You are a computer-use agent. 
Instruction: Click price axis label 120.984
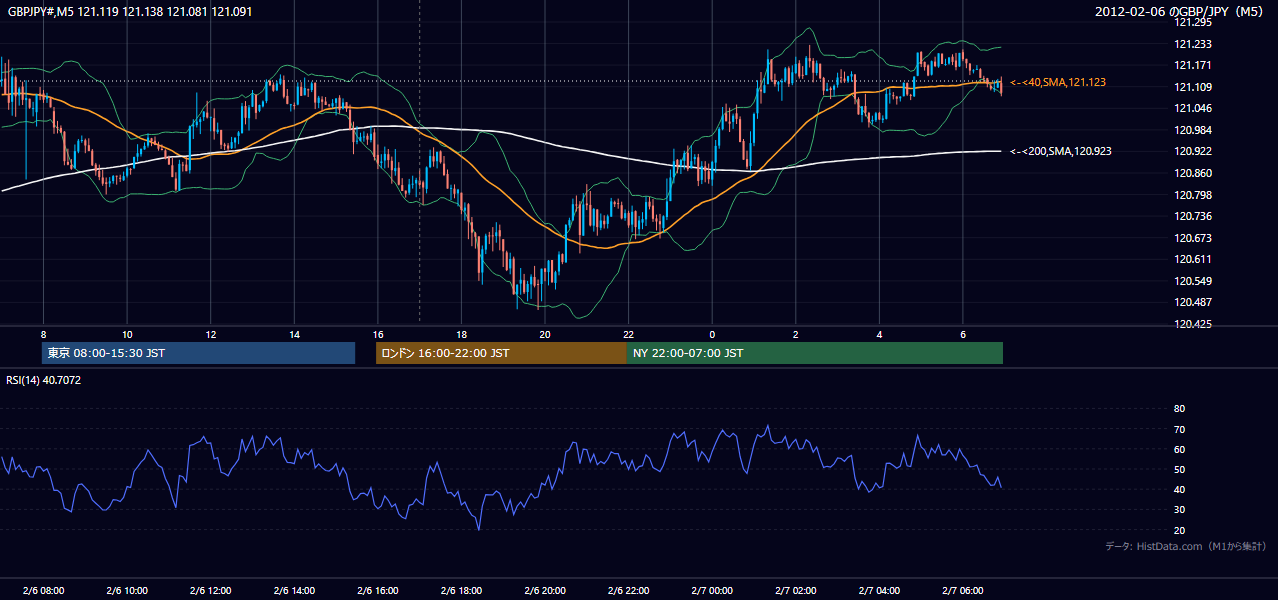pyautogui.click(x=1192, y=130)
